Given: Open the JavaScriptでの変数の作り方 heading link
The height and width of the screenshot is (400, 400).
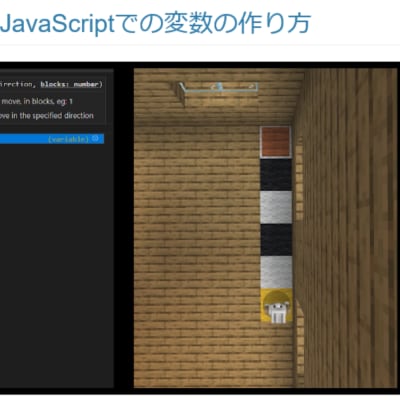Looking at the screenshot, I should pyautogui.click(x=155, y=23).
